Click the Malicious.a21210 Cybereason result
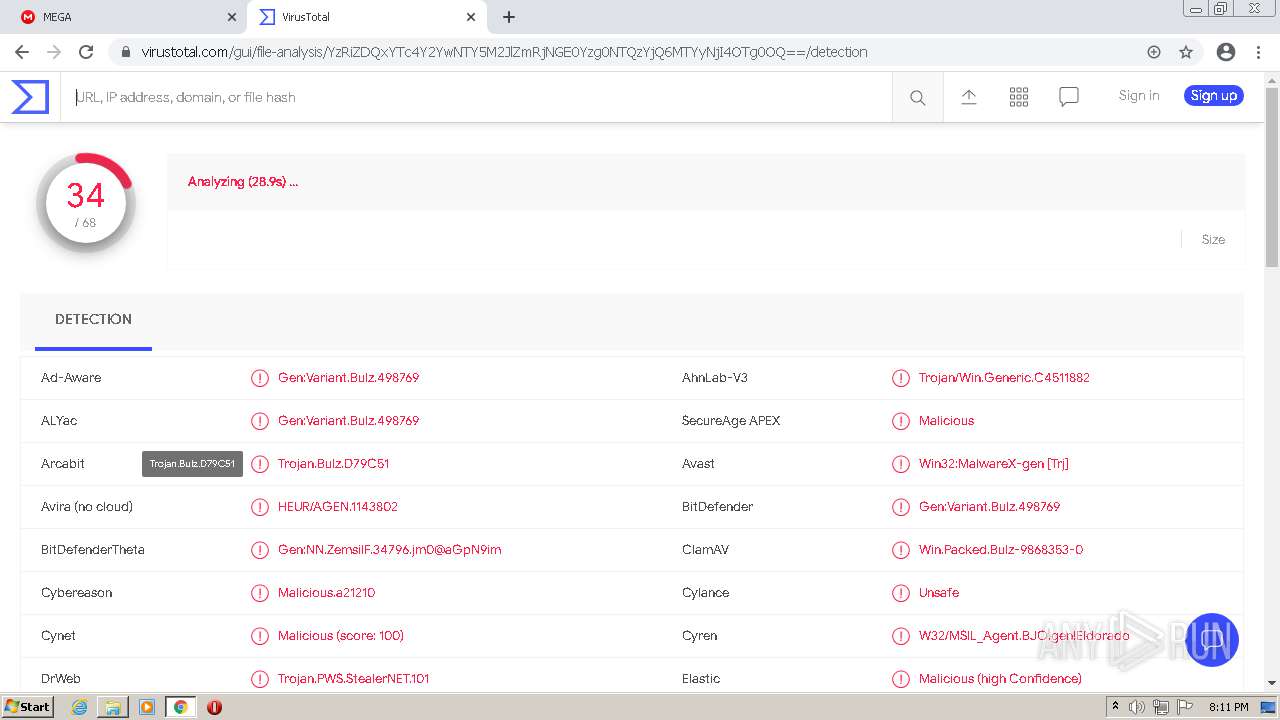 [326, 593]
